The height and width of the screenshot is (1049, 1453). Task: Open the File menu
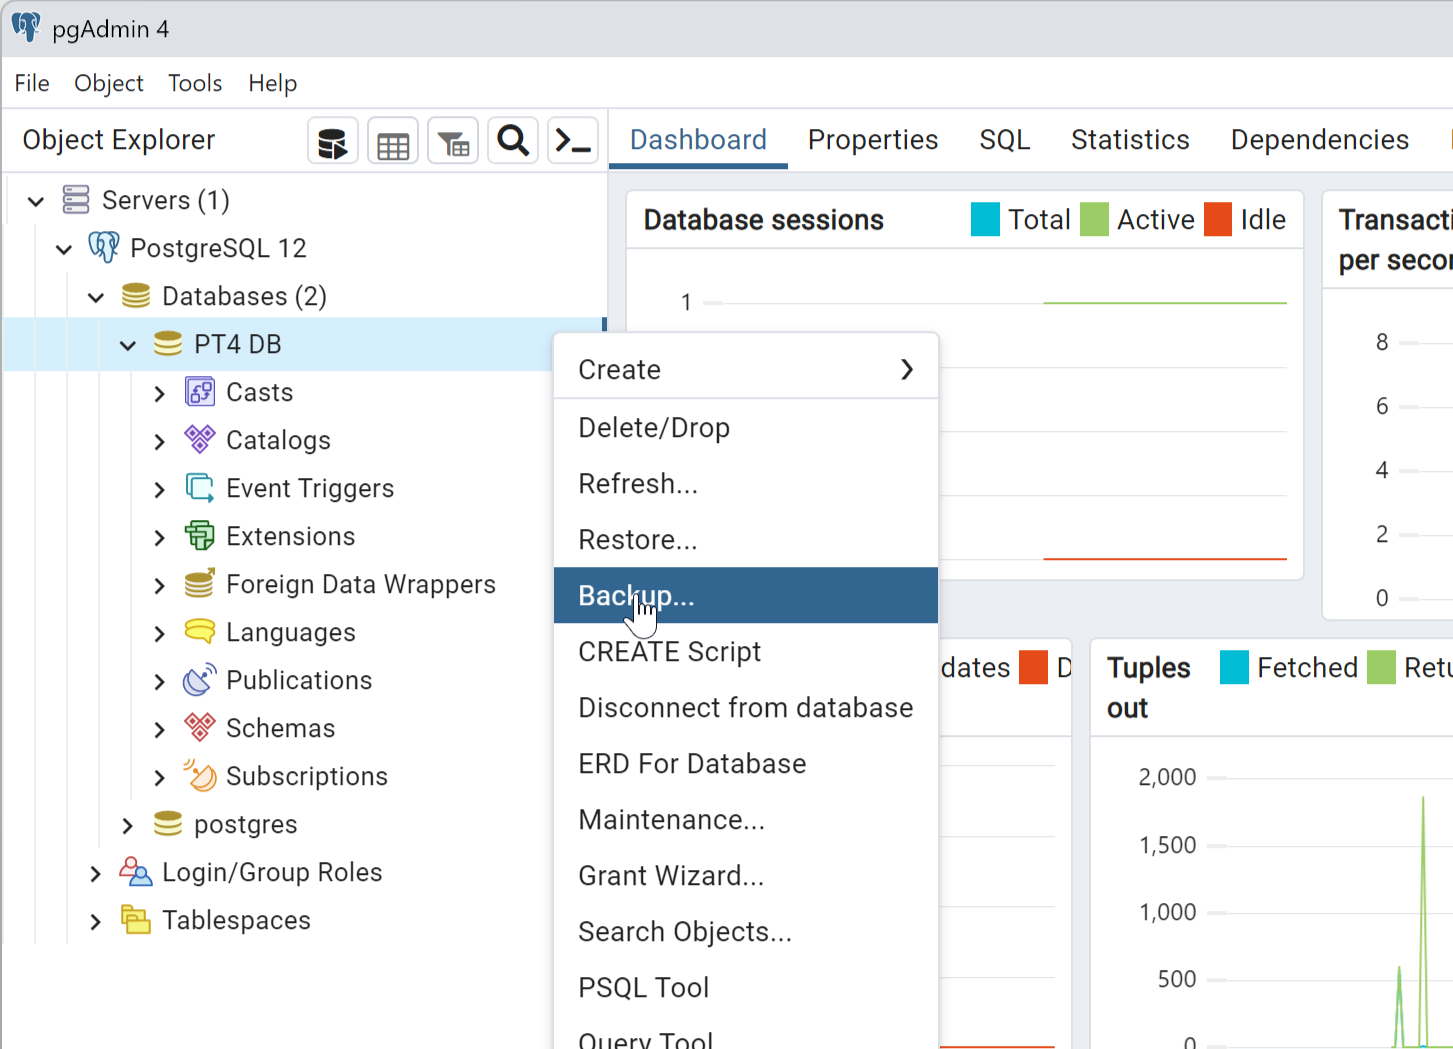coord(32,83)
